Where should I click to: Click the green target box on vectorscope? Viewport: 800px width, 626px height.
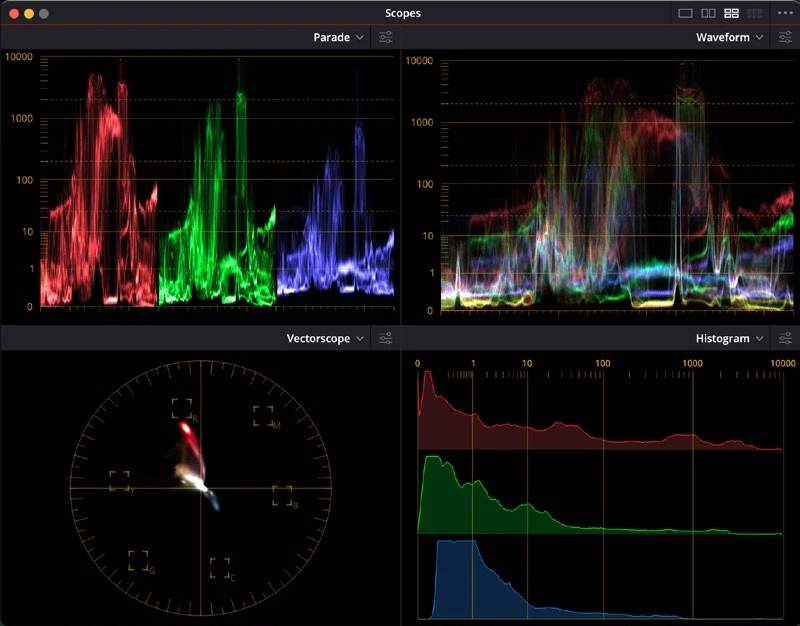coord(138,561)
